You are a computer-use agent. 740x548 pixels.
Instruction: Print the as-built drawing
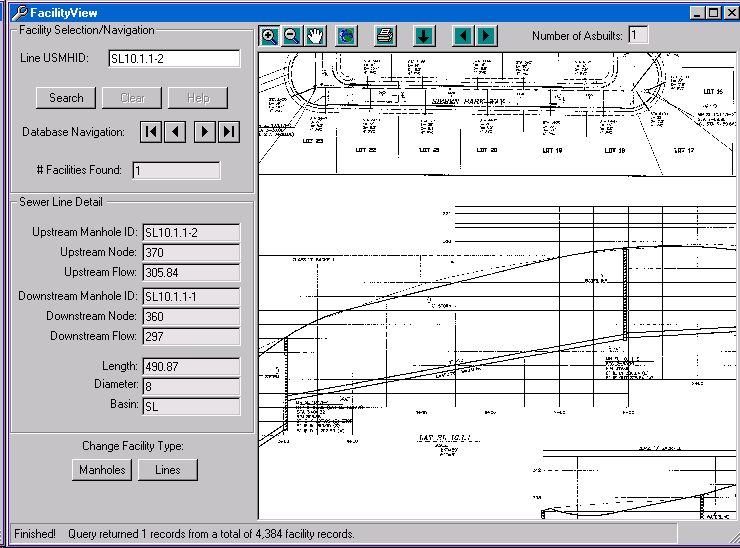tap(385, 36)
